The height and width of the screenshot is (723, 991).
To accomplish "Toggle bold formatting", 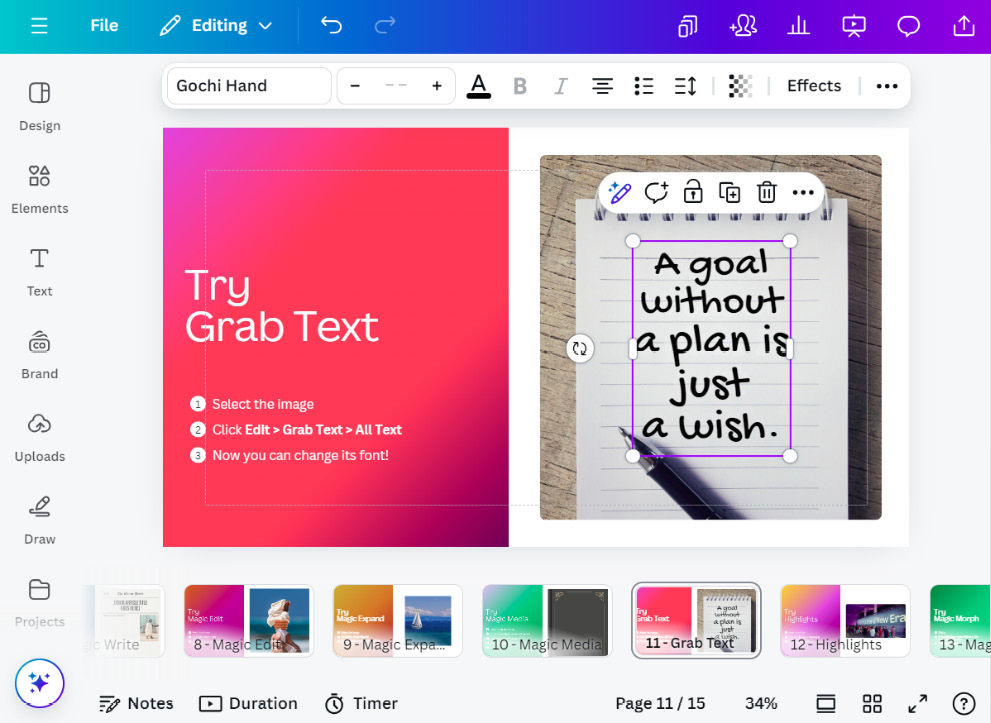I will point(520,86).
